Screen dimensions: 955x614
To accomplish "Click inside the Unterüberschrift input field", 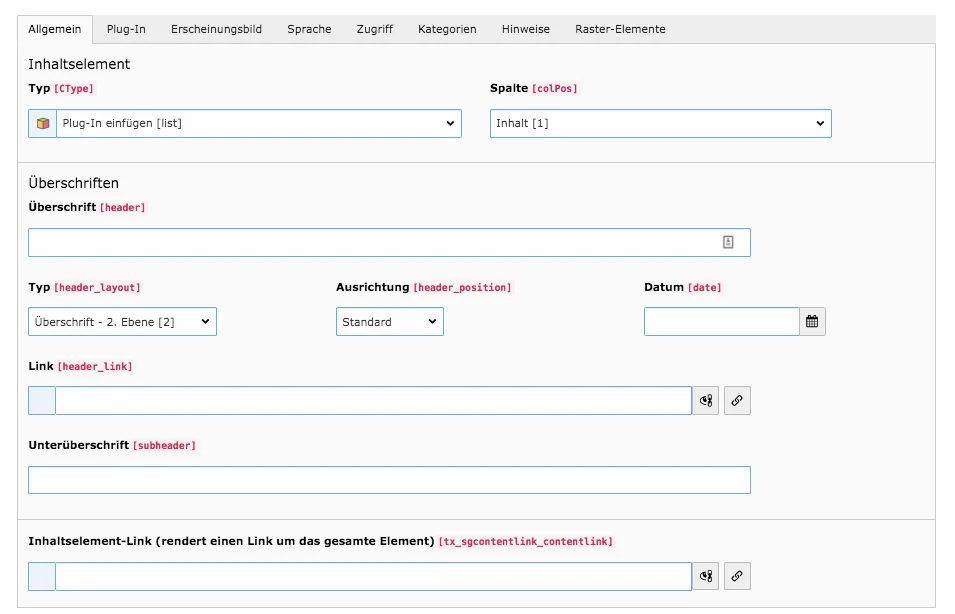I will (x=390, y=480).
